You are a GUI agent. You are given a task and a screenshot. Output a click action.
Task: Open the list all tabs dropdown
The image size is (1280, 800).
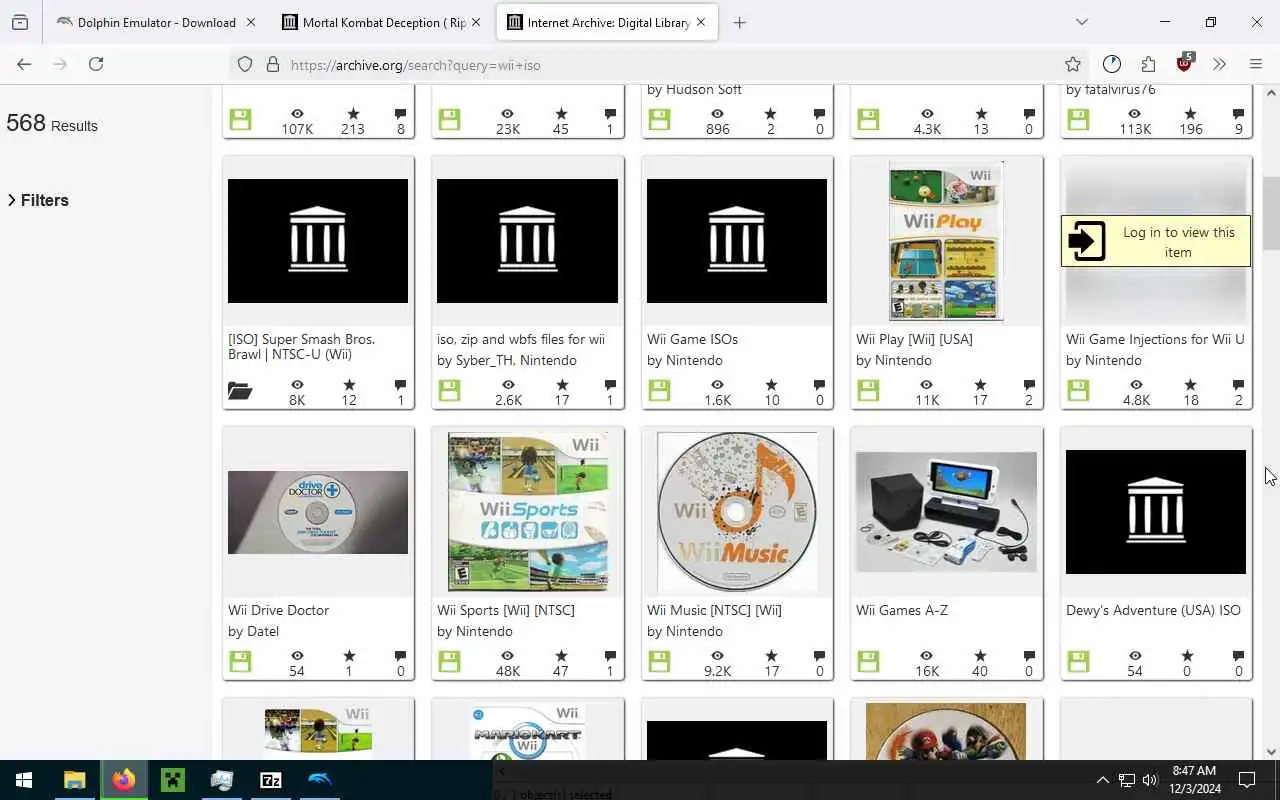pos(1082,22)
